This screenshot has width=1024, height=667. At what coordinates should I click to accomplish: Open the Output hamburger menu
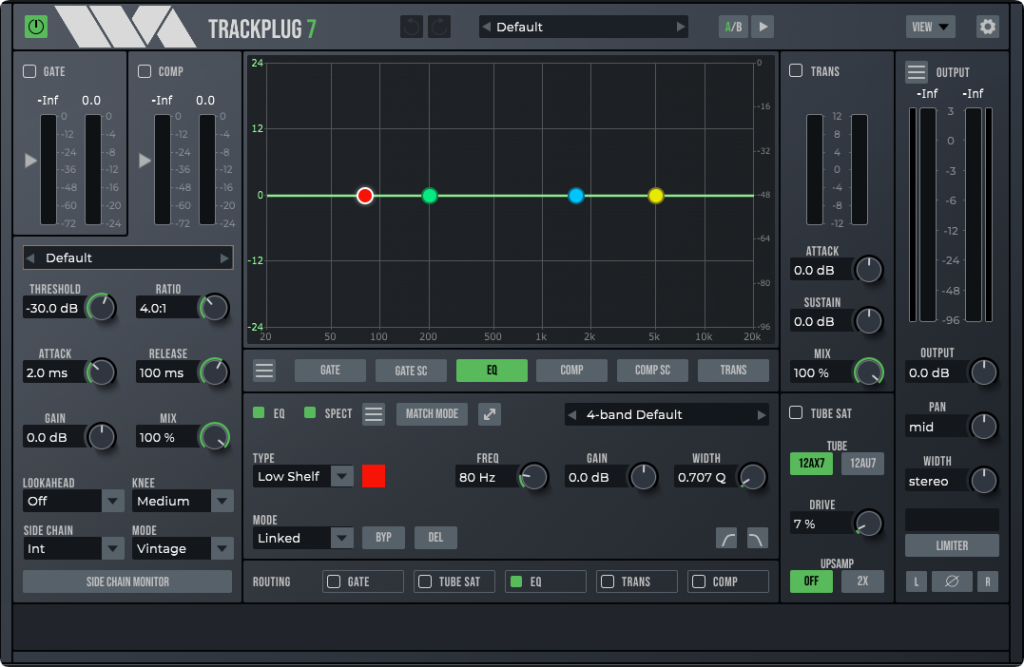tap(916, 72)
